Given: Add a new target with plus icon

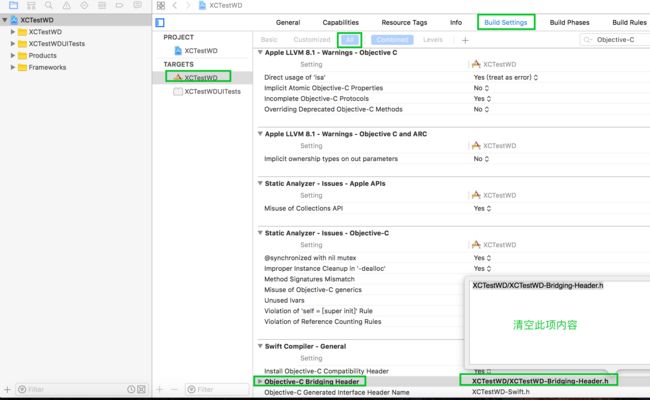Looking at the screenshot, I should (x=159, y=389).
